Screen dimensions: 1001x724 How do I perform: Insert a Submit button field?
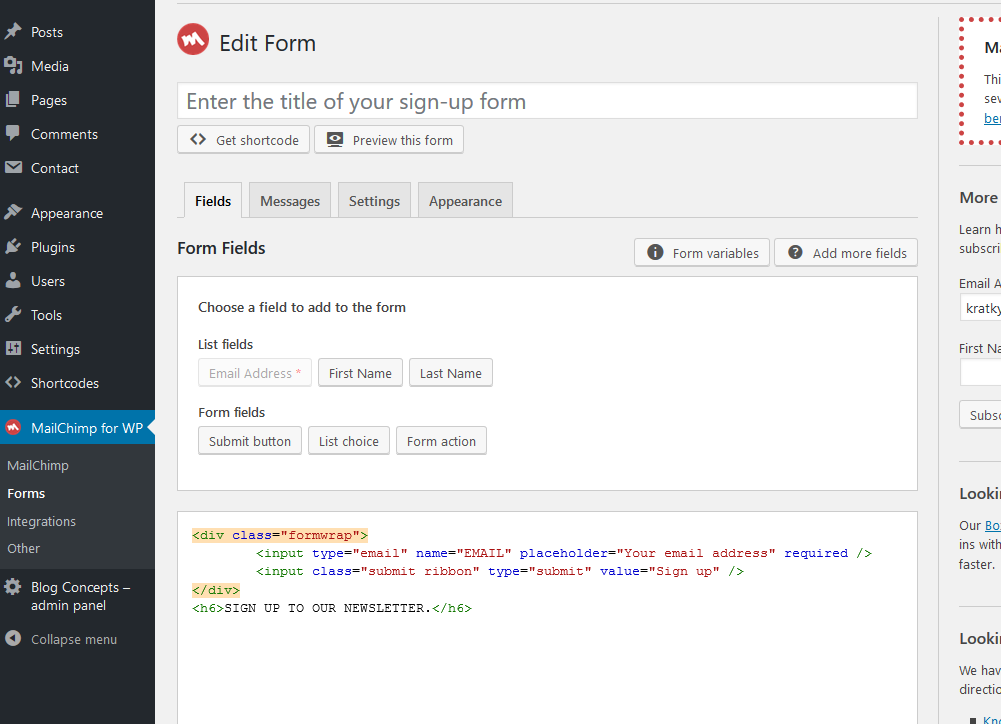pos(250,441)
